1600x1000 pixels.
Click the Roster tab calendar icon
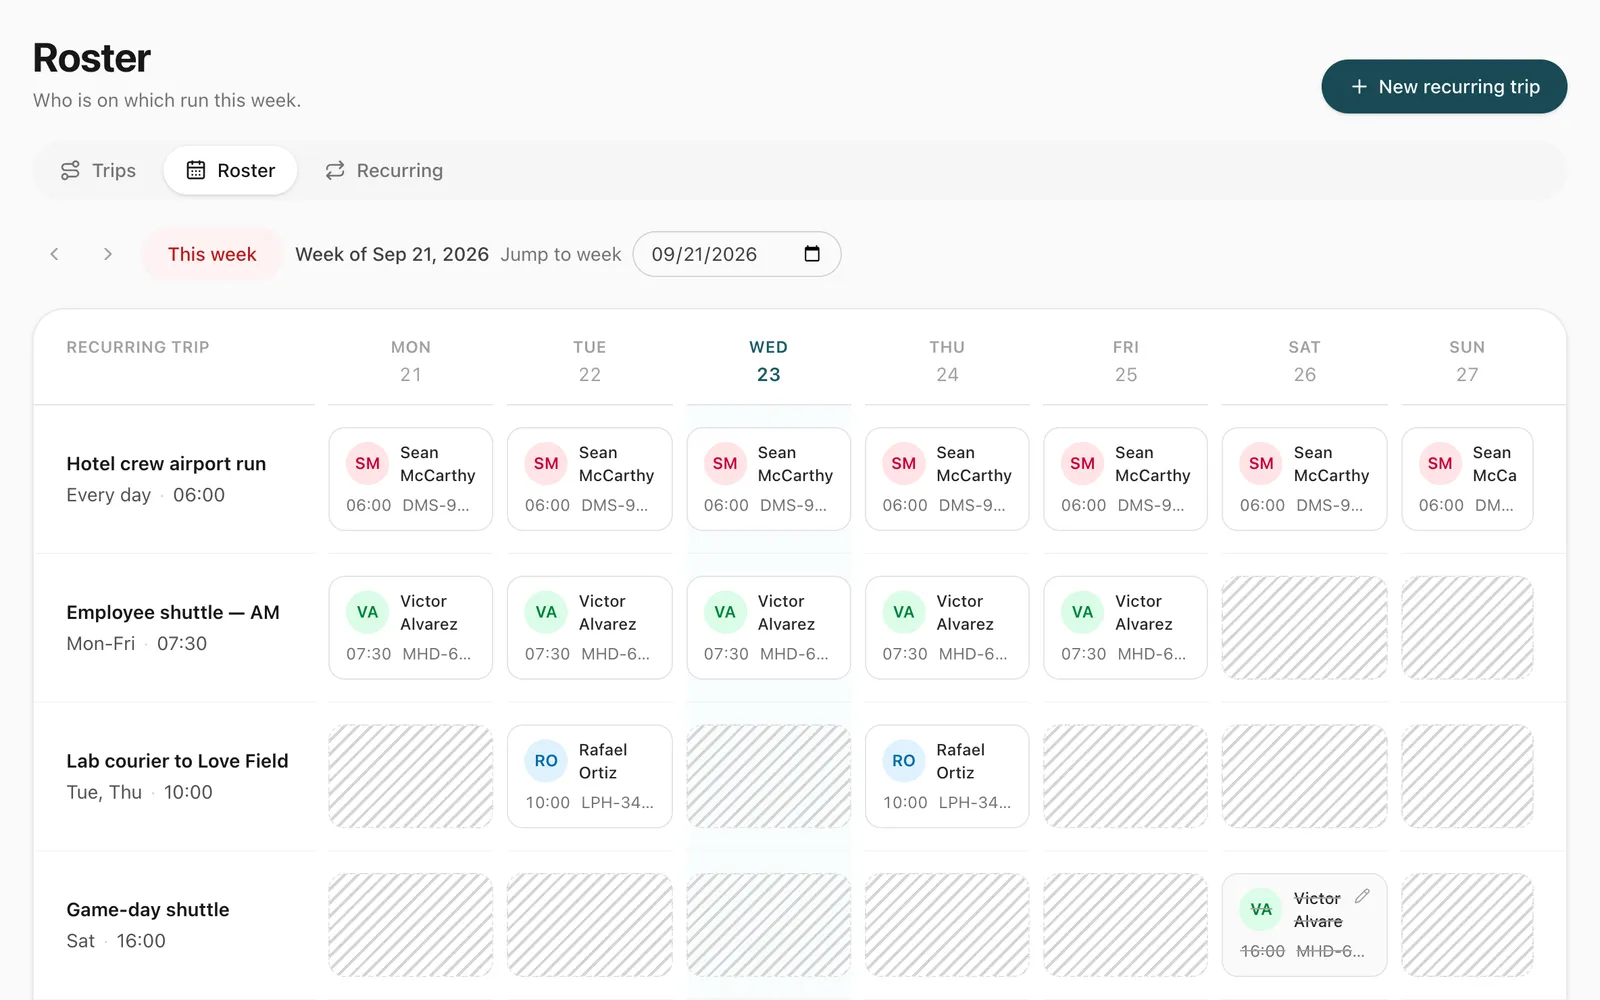pos(196,171)
